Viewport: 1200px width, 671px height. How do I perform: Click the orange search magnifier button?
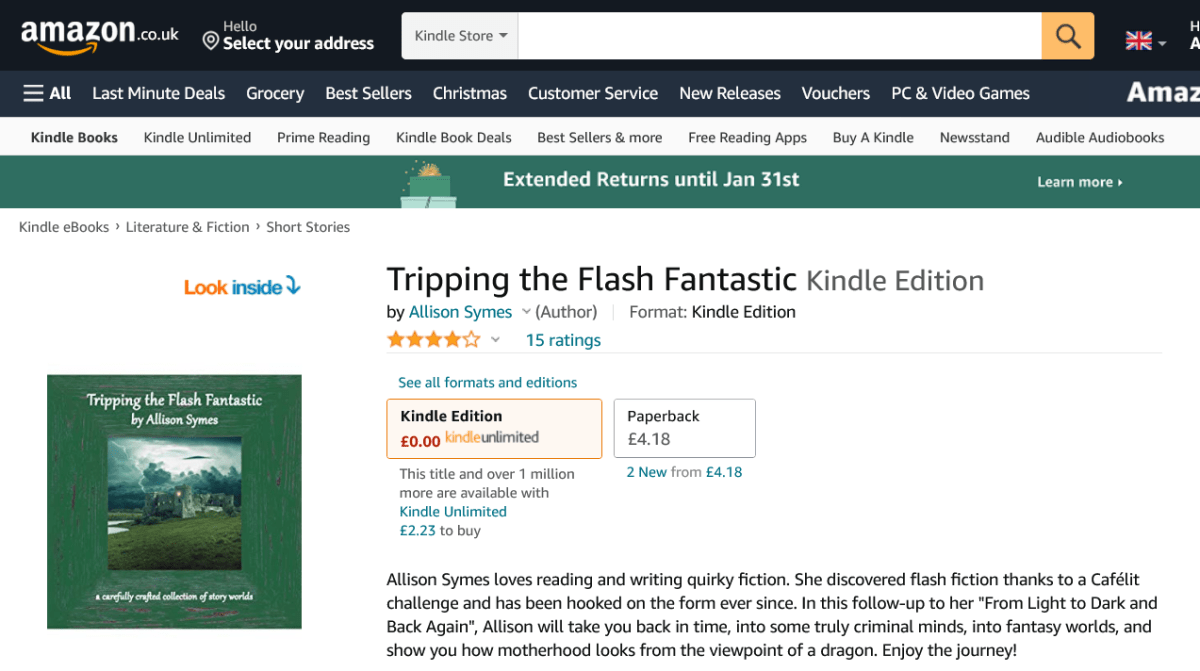1067,36
